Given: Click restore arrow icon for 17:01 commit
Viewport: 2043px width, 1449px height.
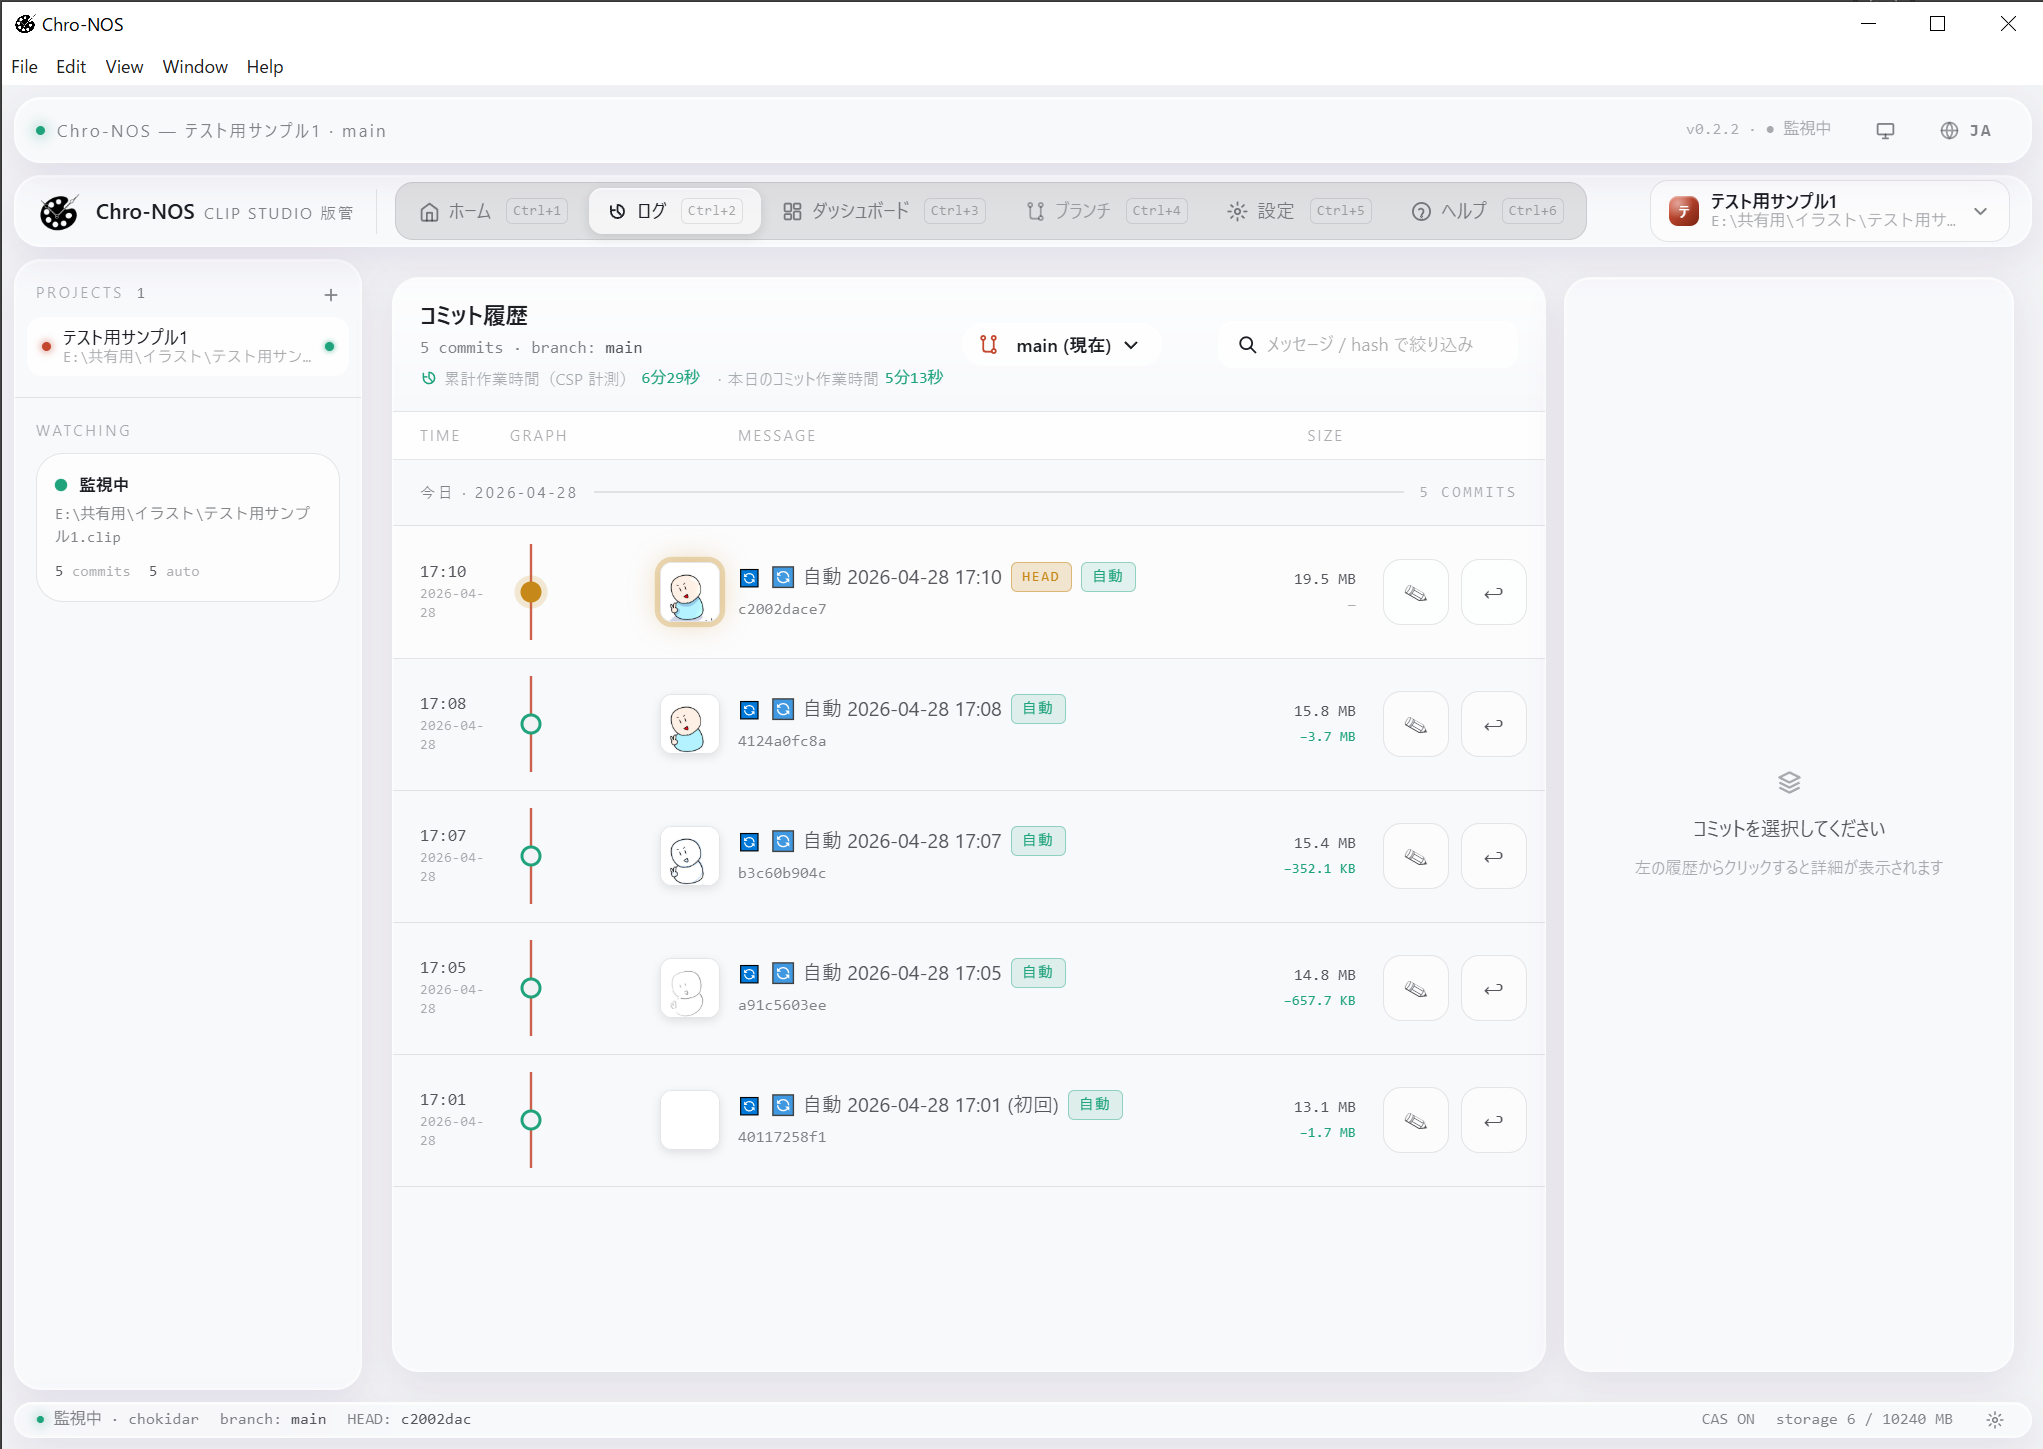Looking at the screenshot, I should click(x=1493, y=1121).
